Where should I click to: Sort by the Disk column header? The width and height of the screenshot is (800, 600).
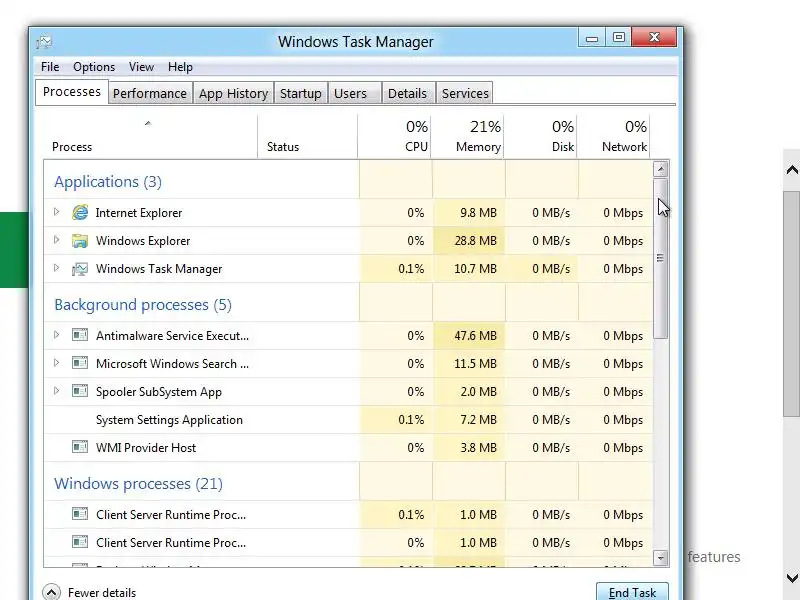click(541, 137)
